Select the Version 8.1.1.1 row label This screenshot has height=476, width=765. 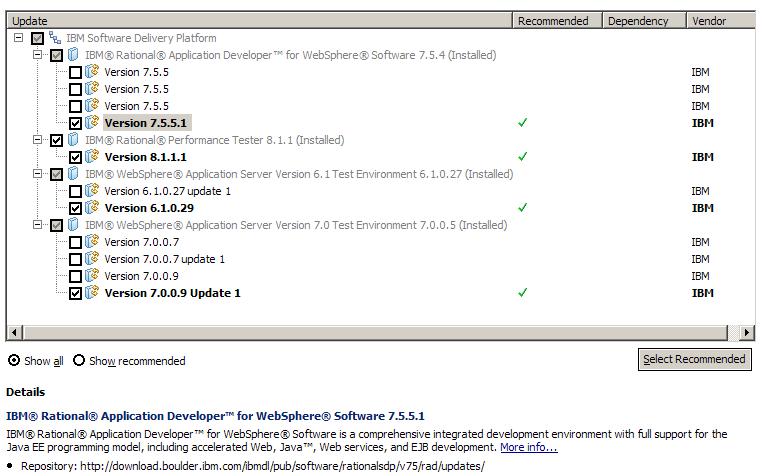[145, 157]
